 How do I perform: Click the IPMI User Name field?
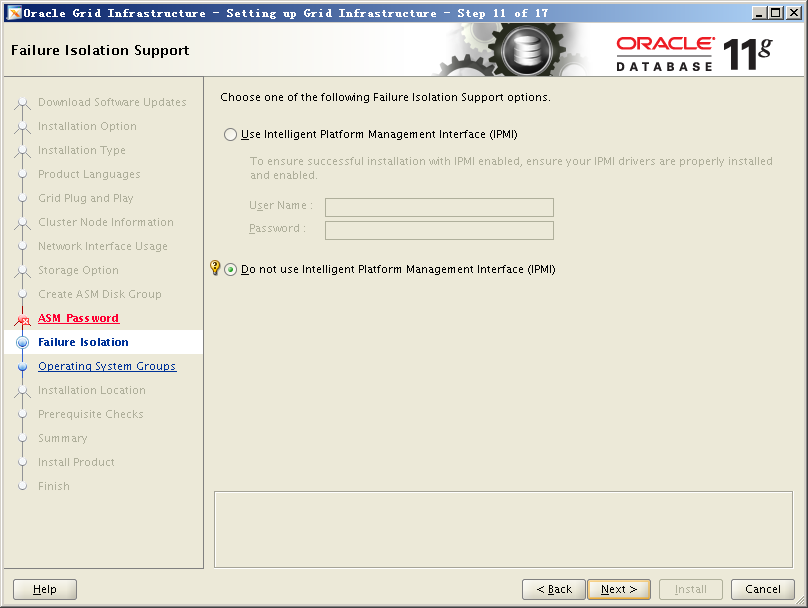[x=439, y=207]
